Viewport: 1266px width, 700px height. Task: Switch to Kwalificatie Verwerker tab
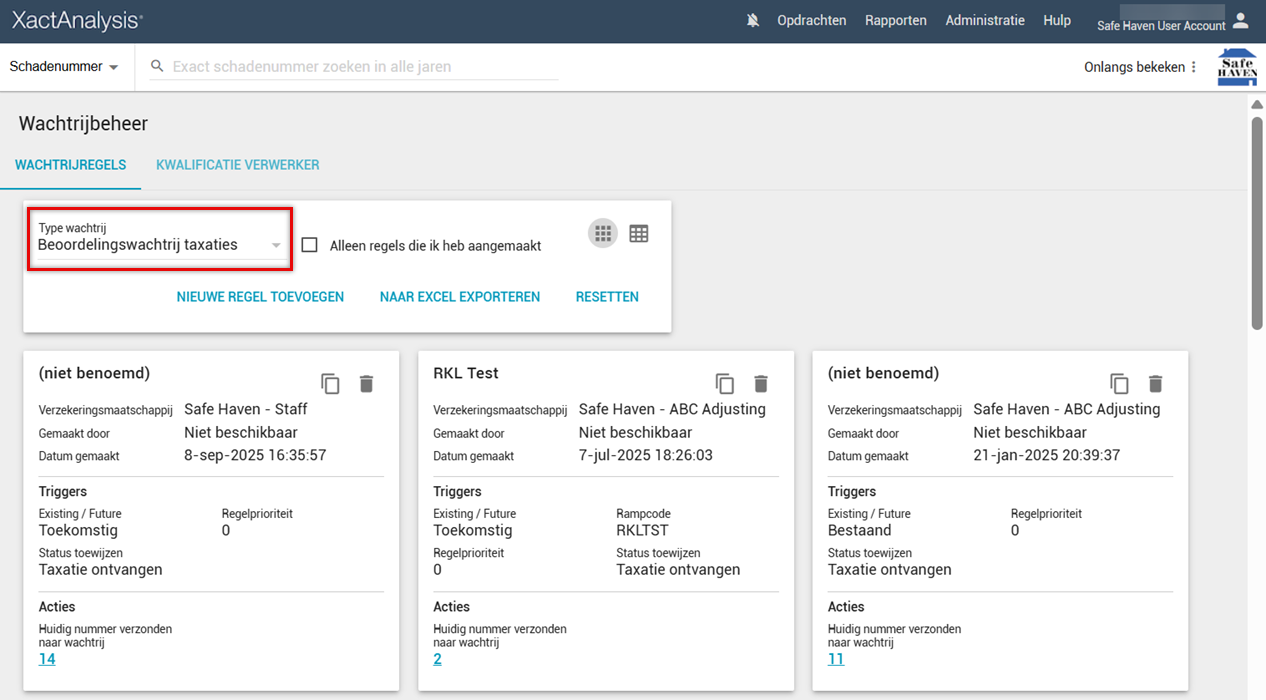(238, 165)
